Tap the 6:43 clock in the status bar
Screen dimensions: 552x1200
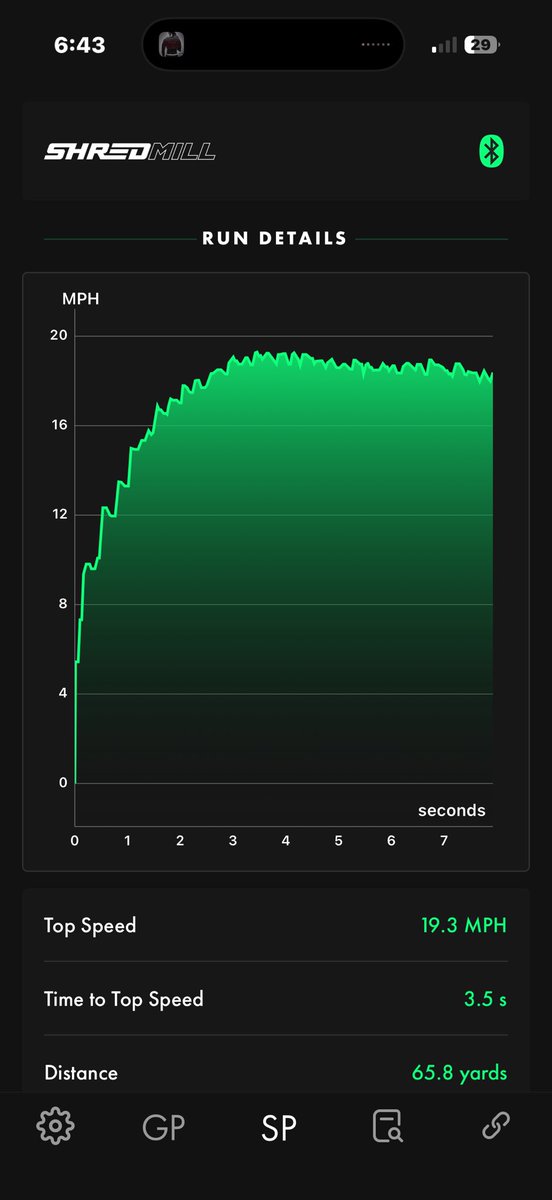[78, 46]
